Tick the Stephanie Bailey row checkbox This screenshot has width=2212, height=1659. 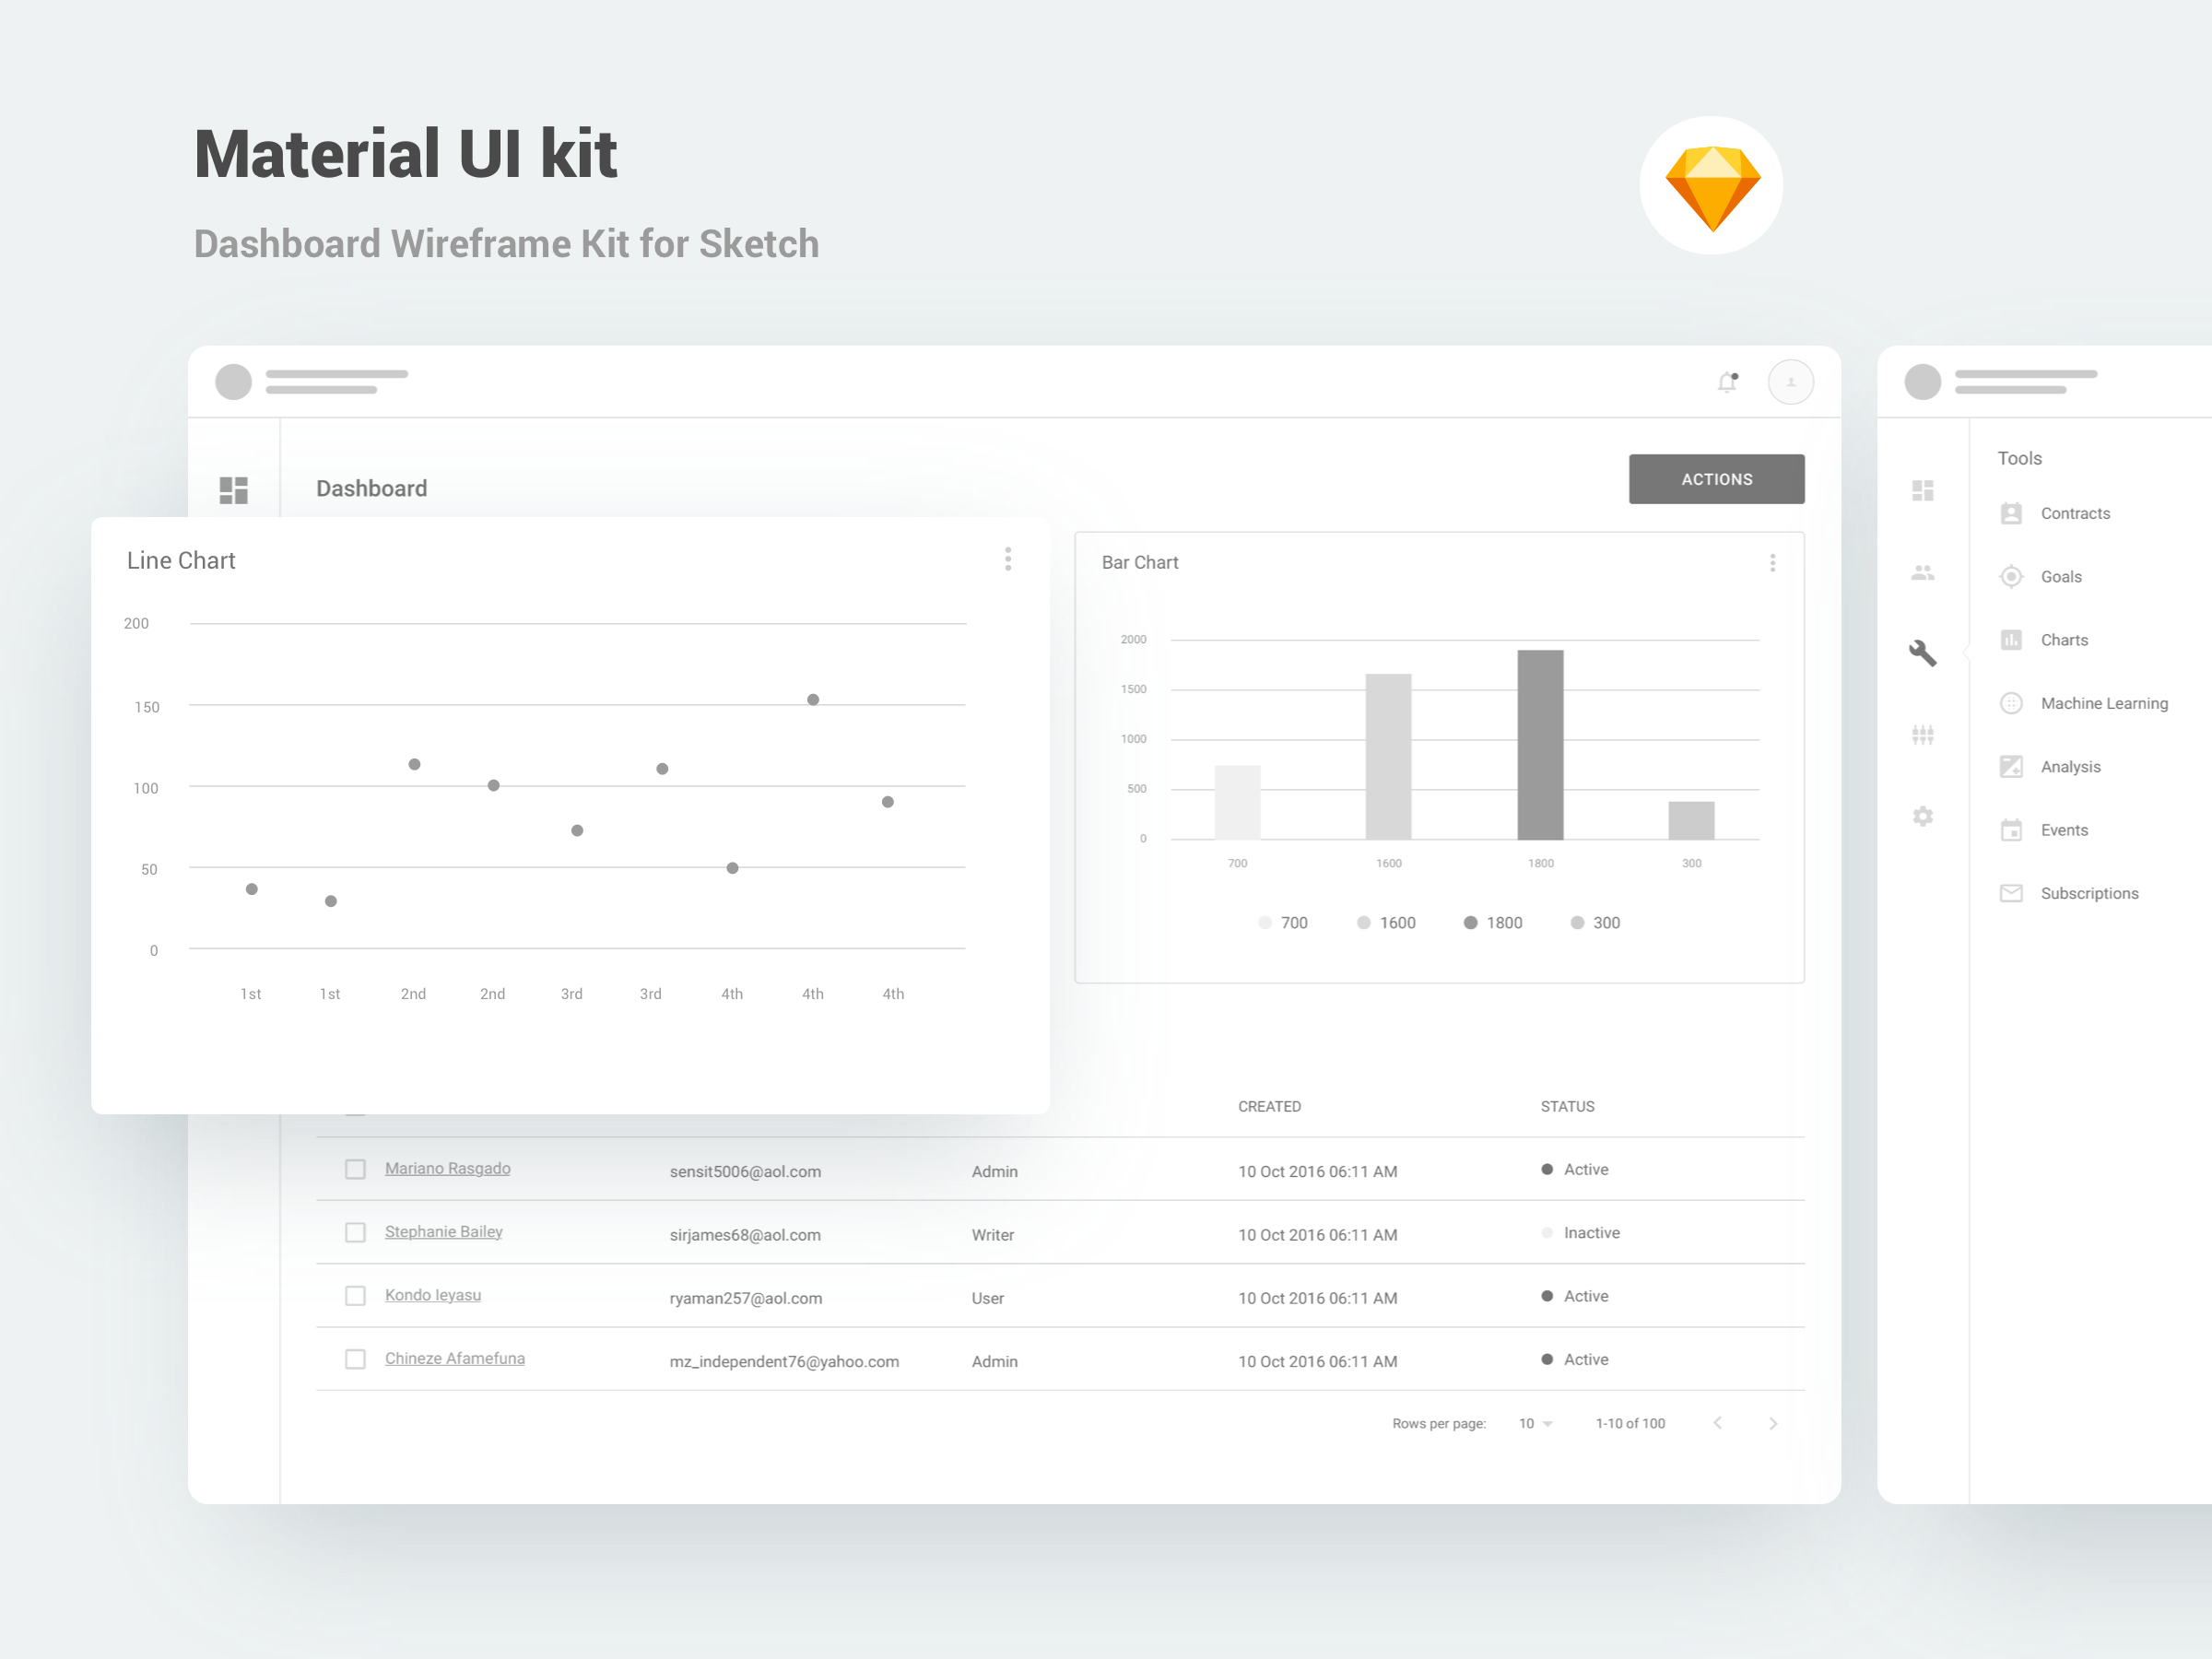pyautogui.click(x=355, y=1232)
